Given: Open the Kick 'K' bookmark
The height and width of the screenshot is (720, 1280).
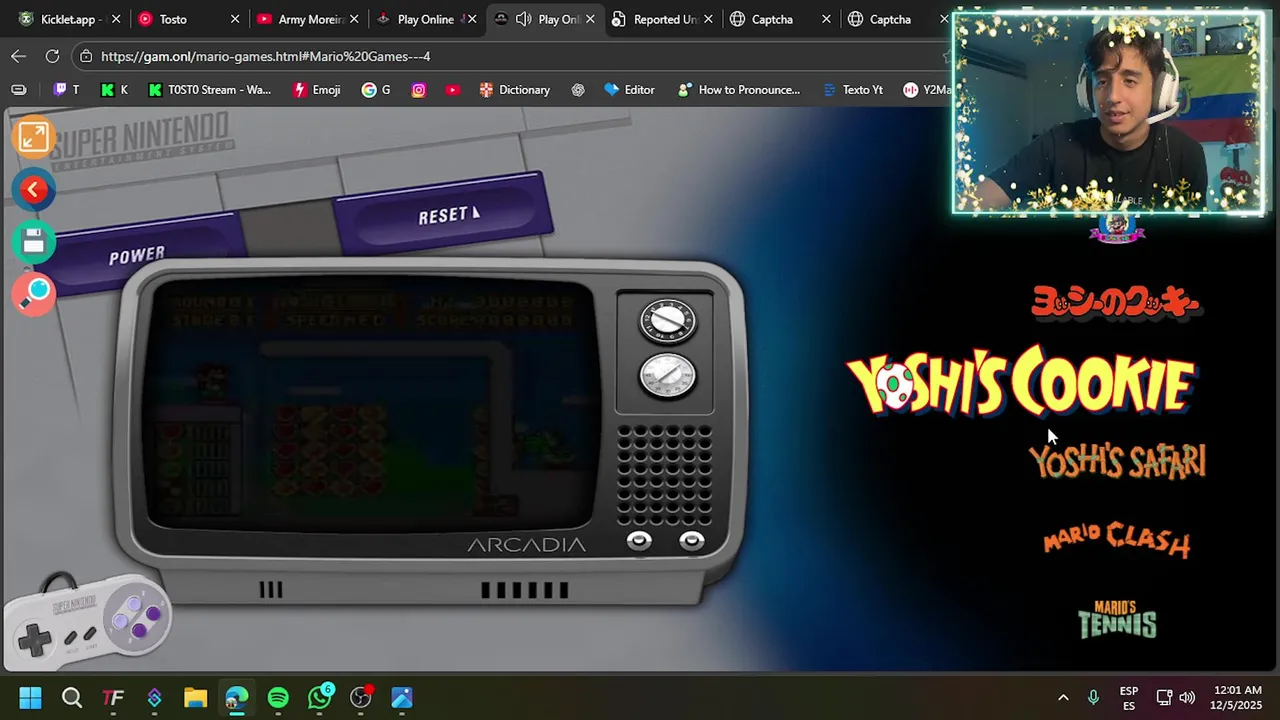Looking at the screenshot, I should click(x=114, y=90).
